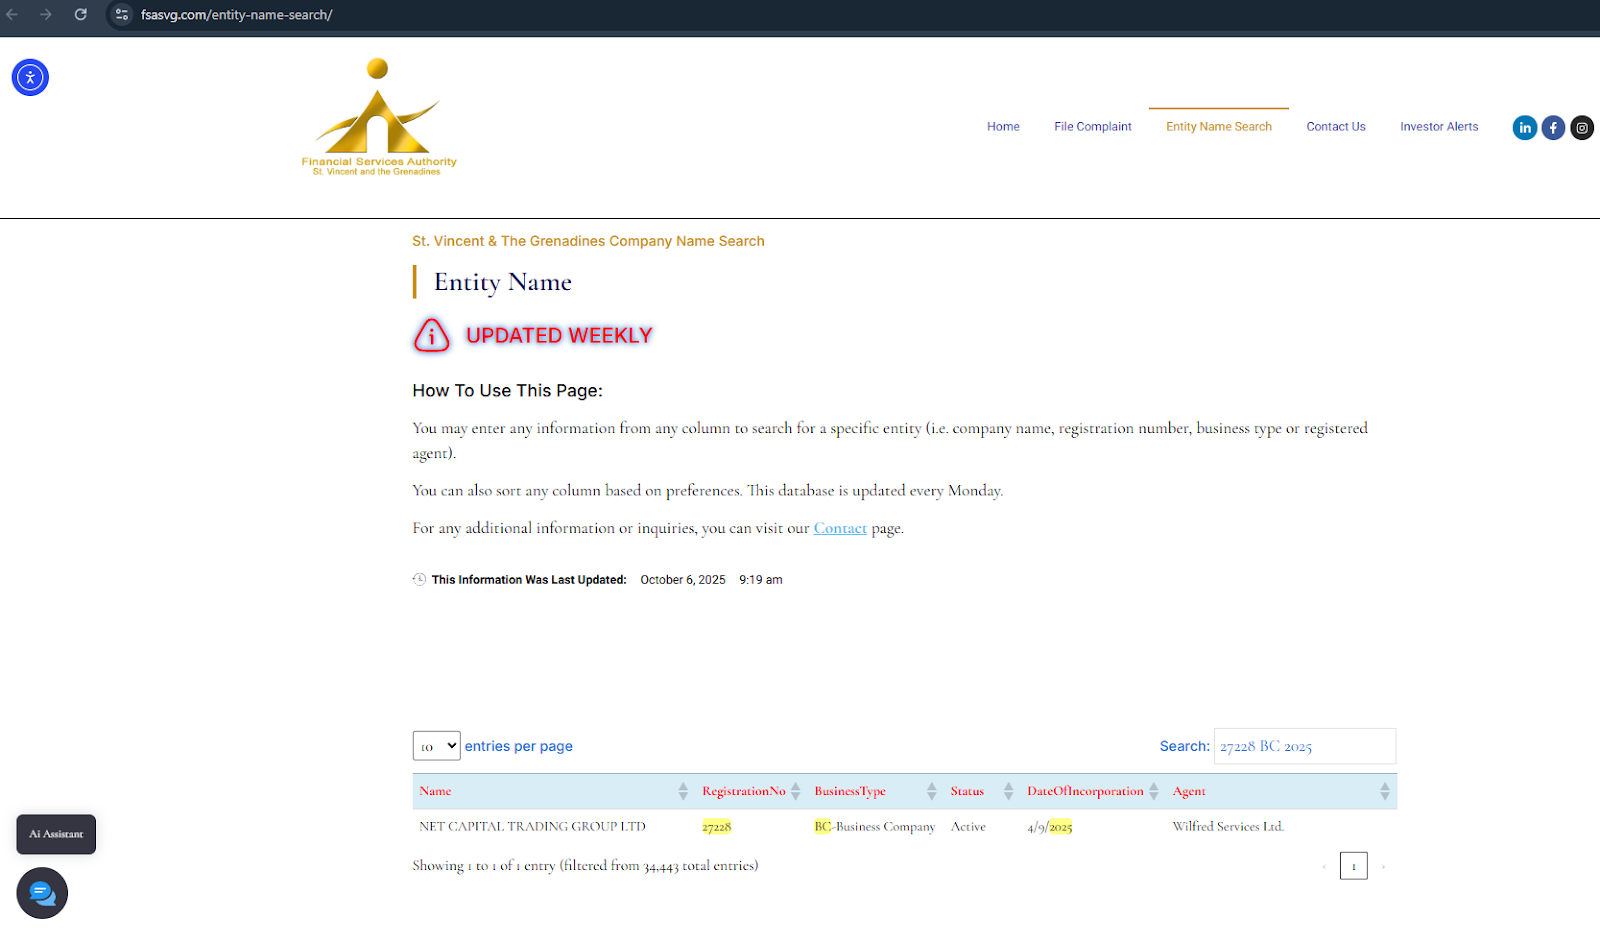The image size is (1600, 942).
Task: Open the Facebook social icon
Action: (x=1553, y=128)
